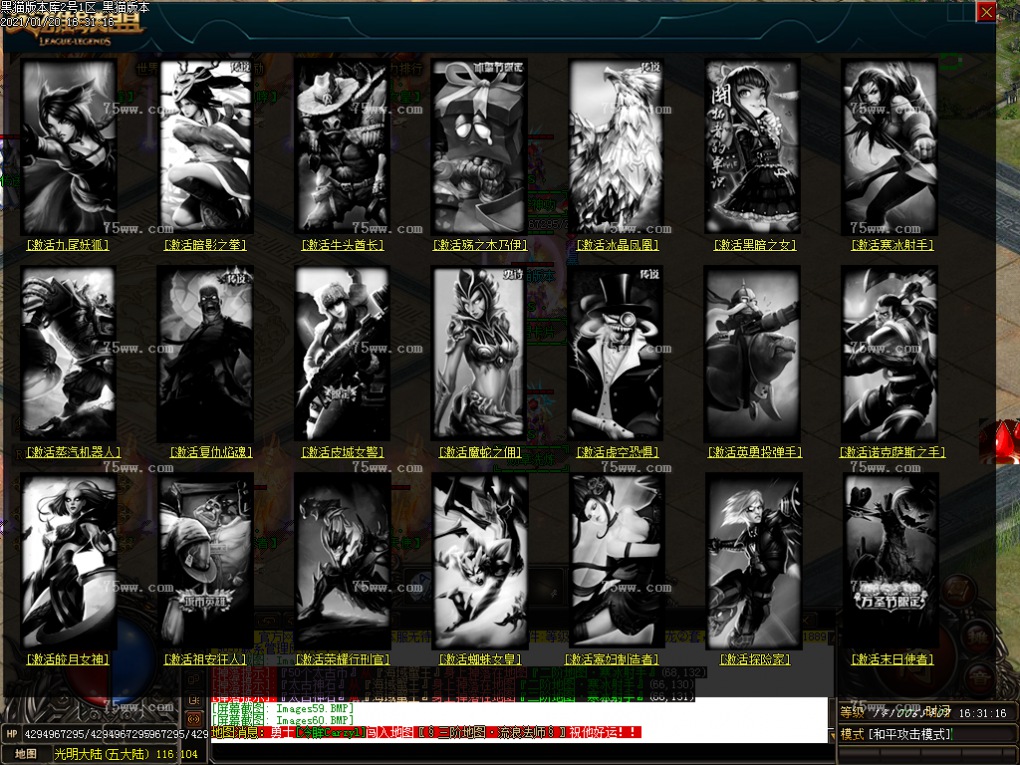Choose the 激活荣耀行刑官 link
Viewport: 1020px width, 765px height.
pos(342,659)
